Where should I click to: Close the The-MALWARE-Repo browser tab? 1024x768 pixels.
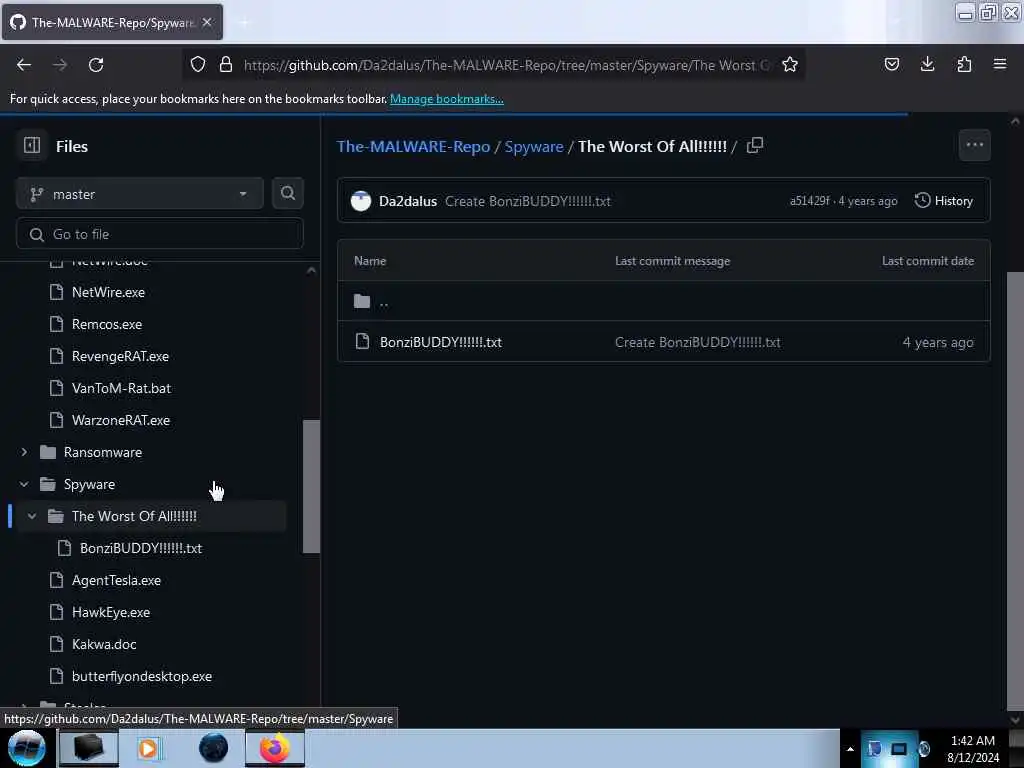(207, 22)
